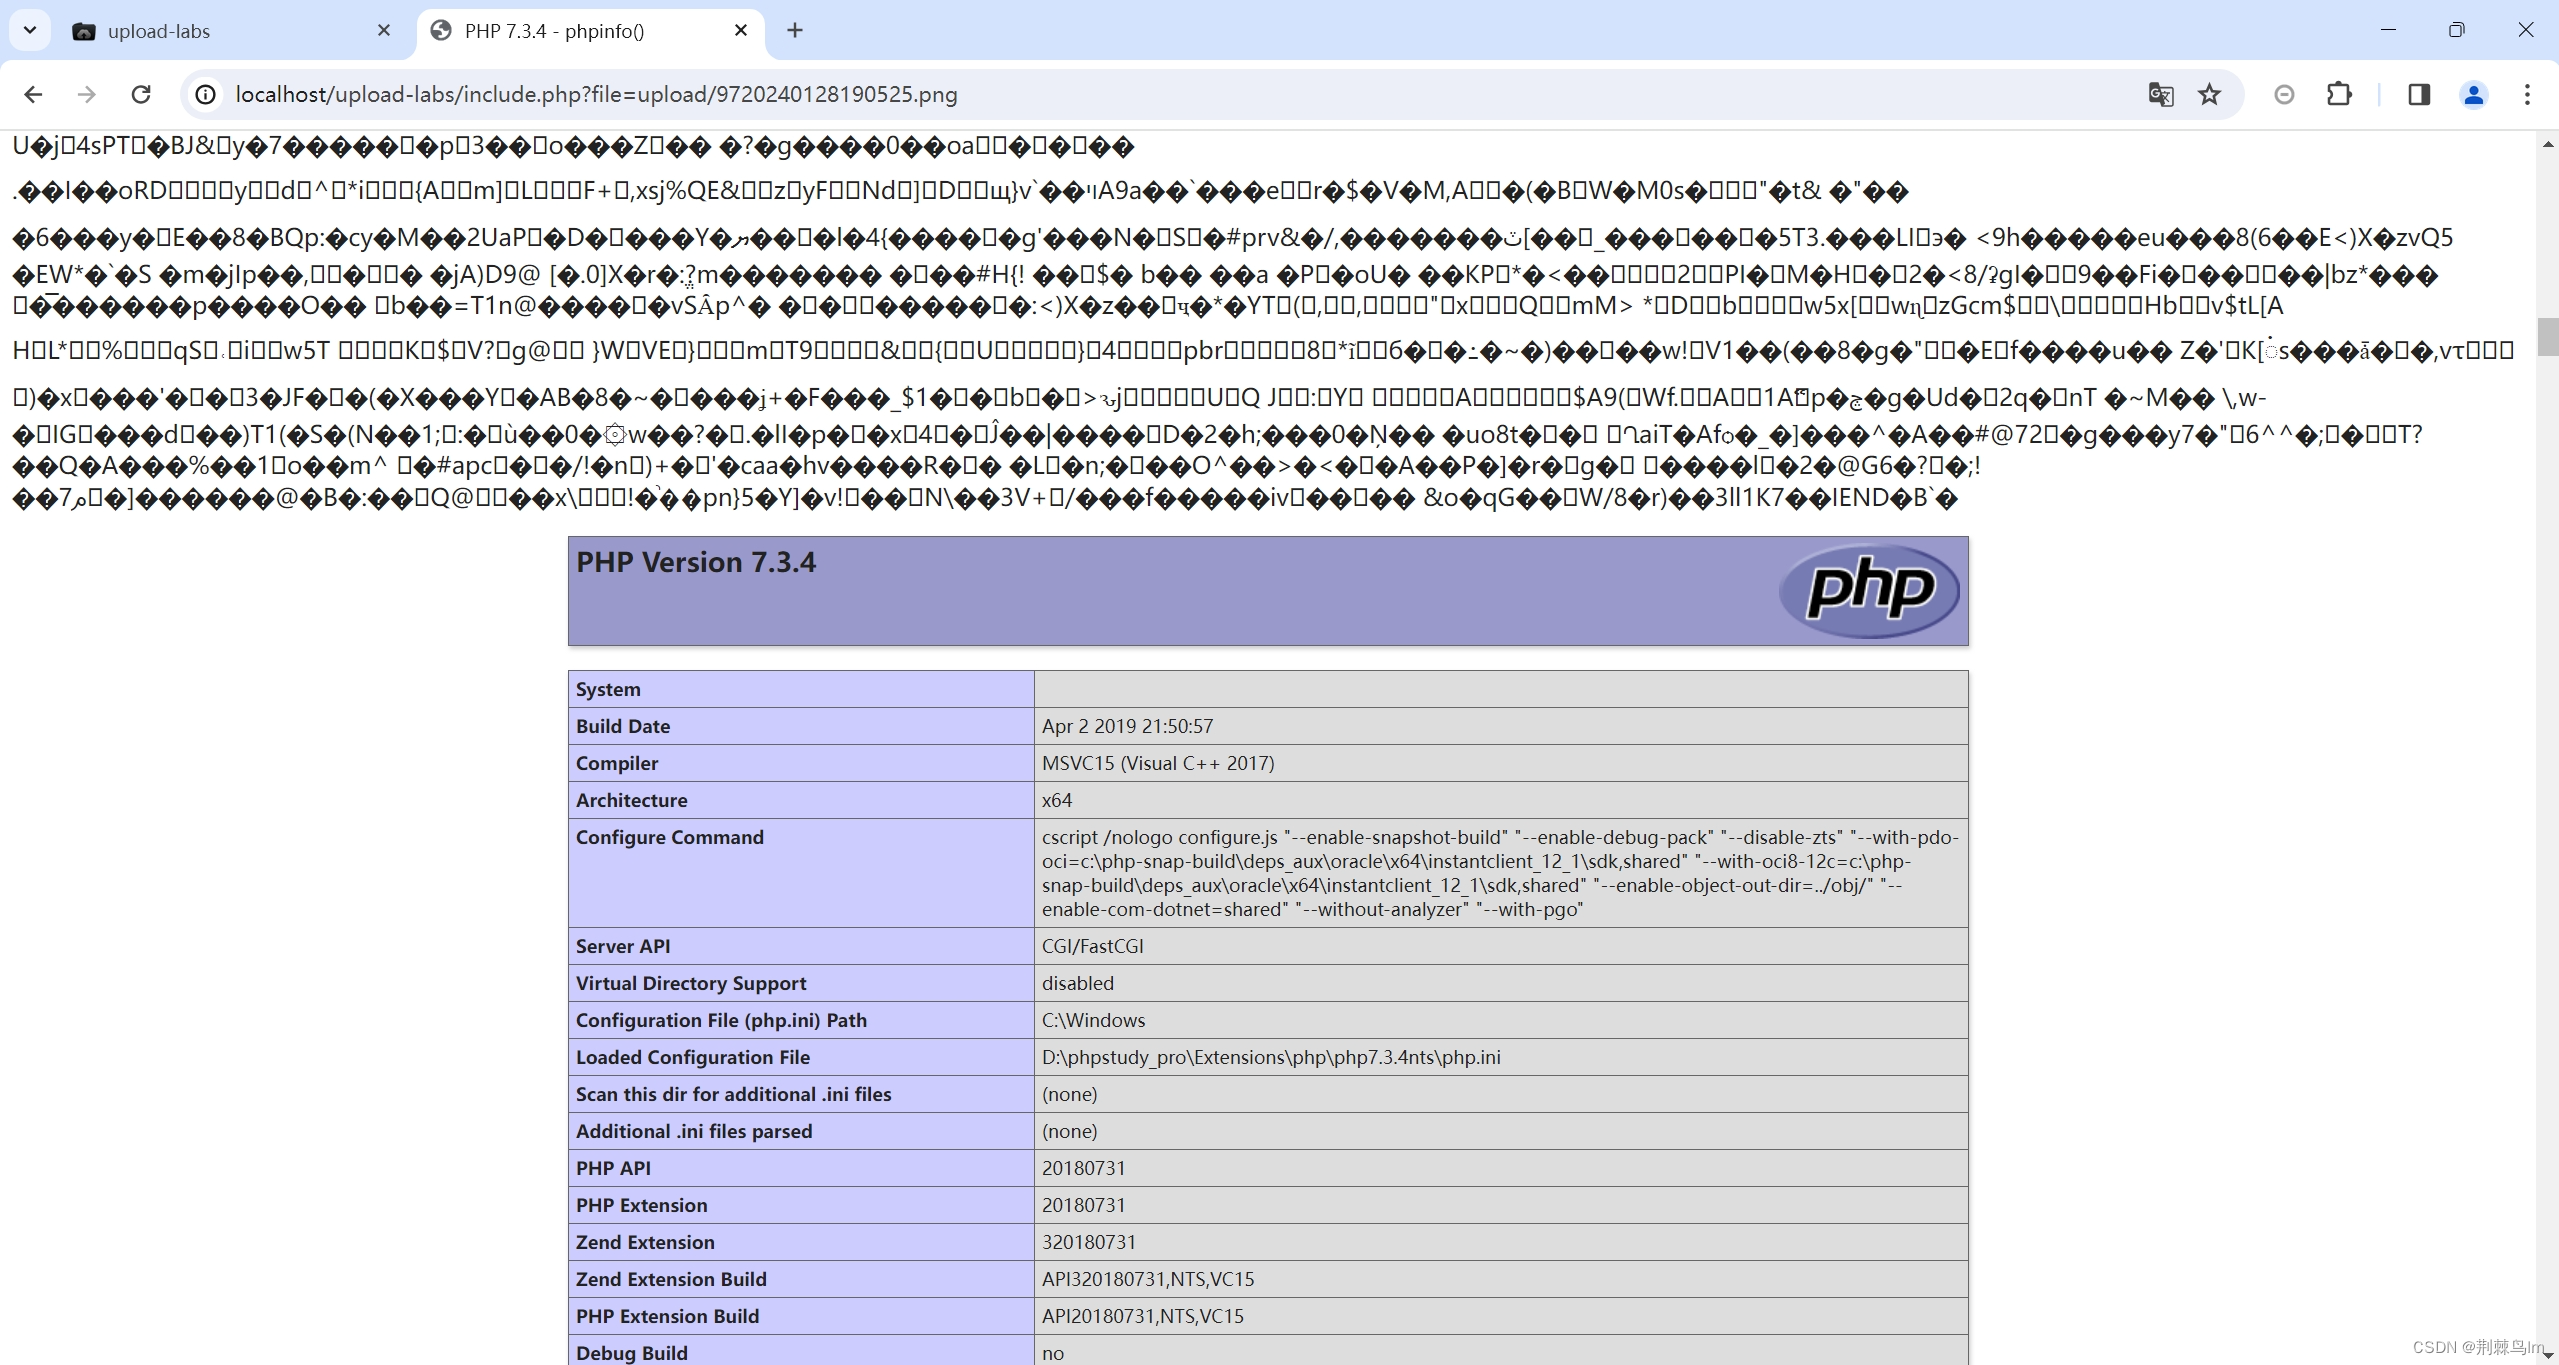
Task: Close the upload-labs tab
Action: [384, 31]
